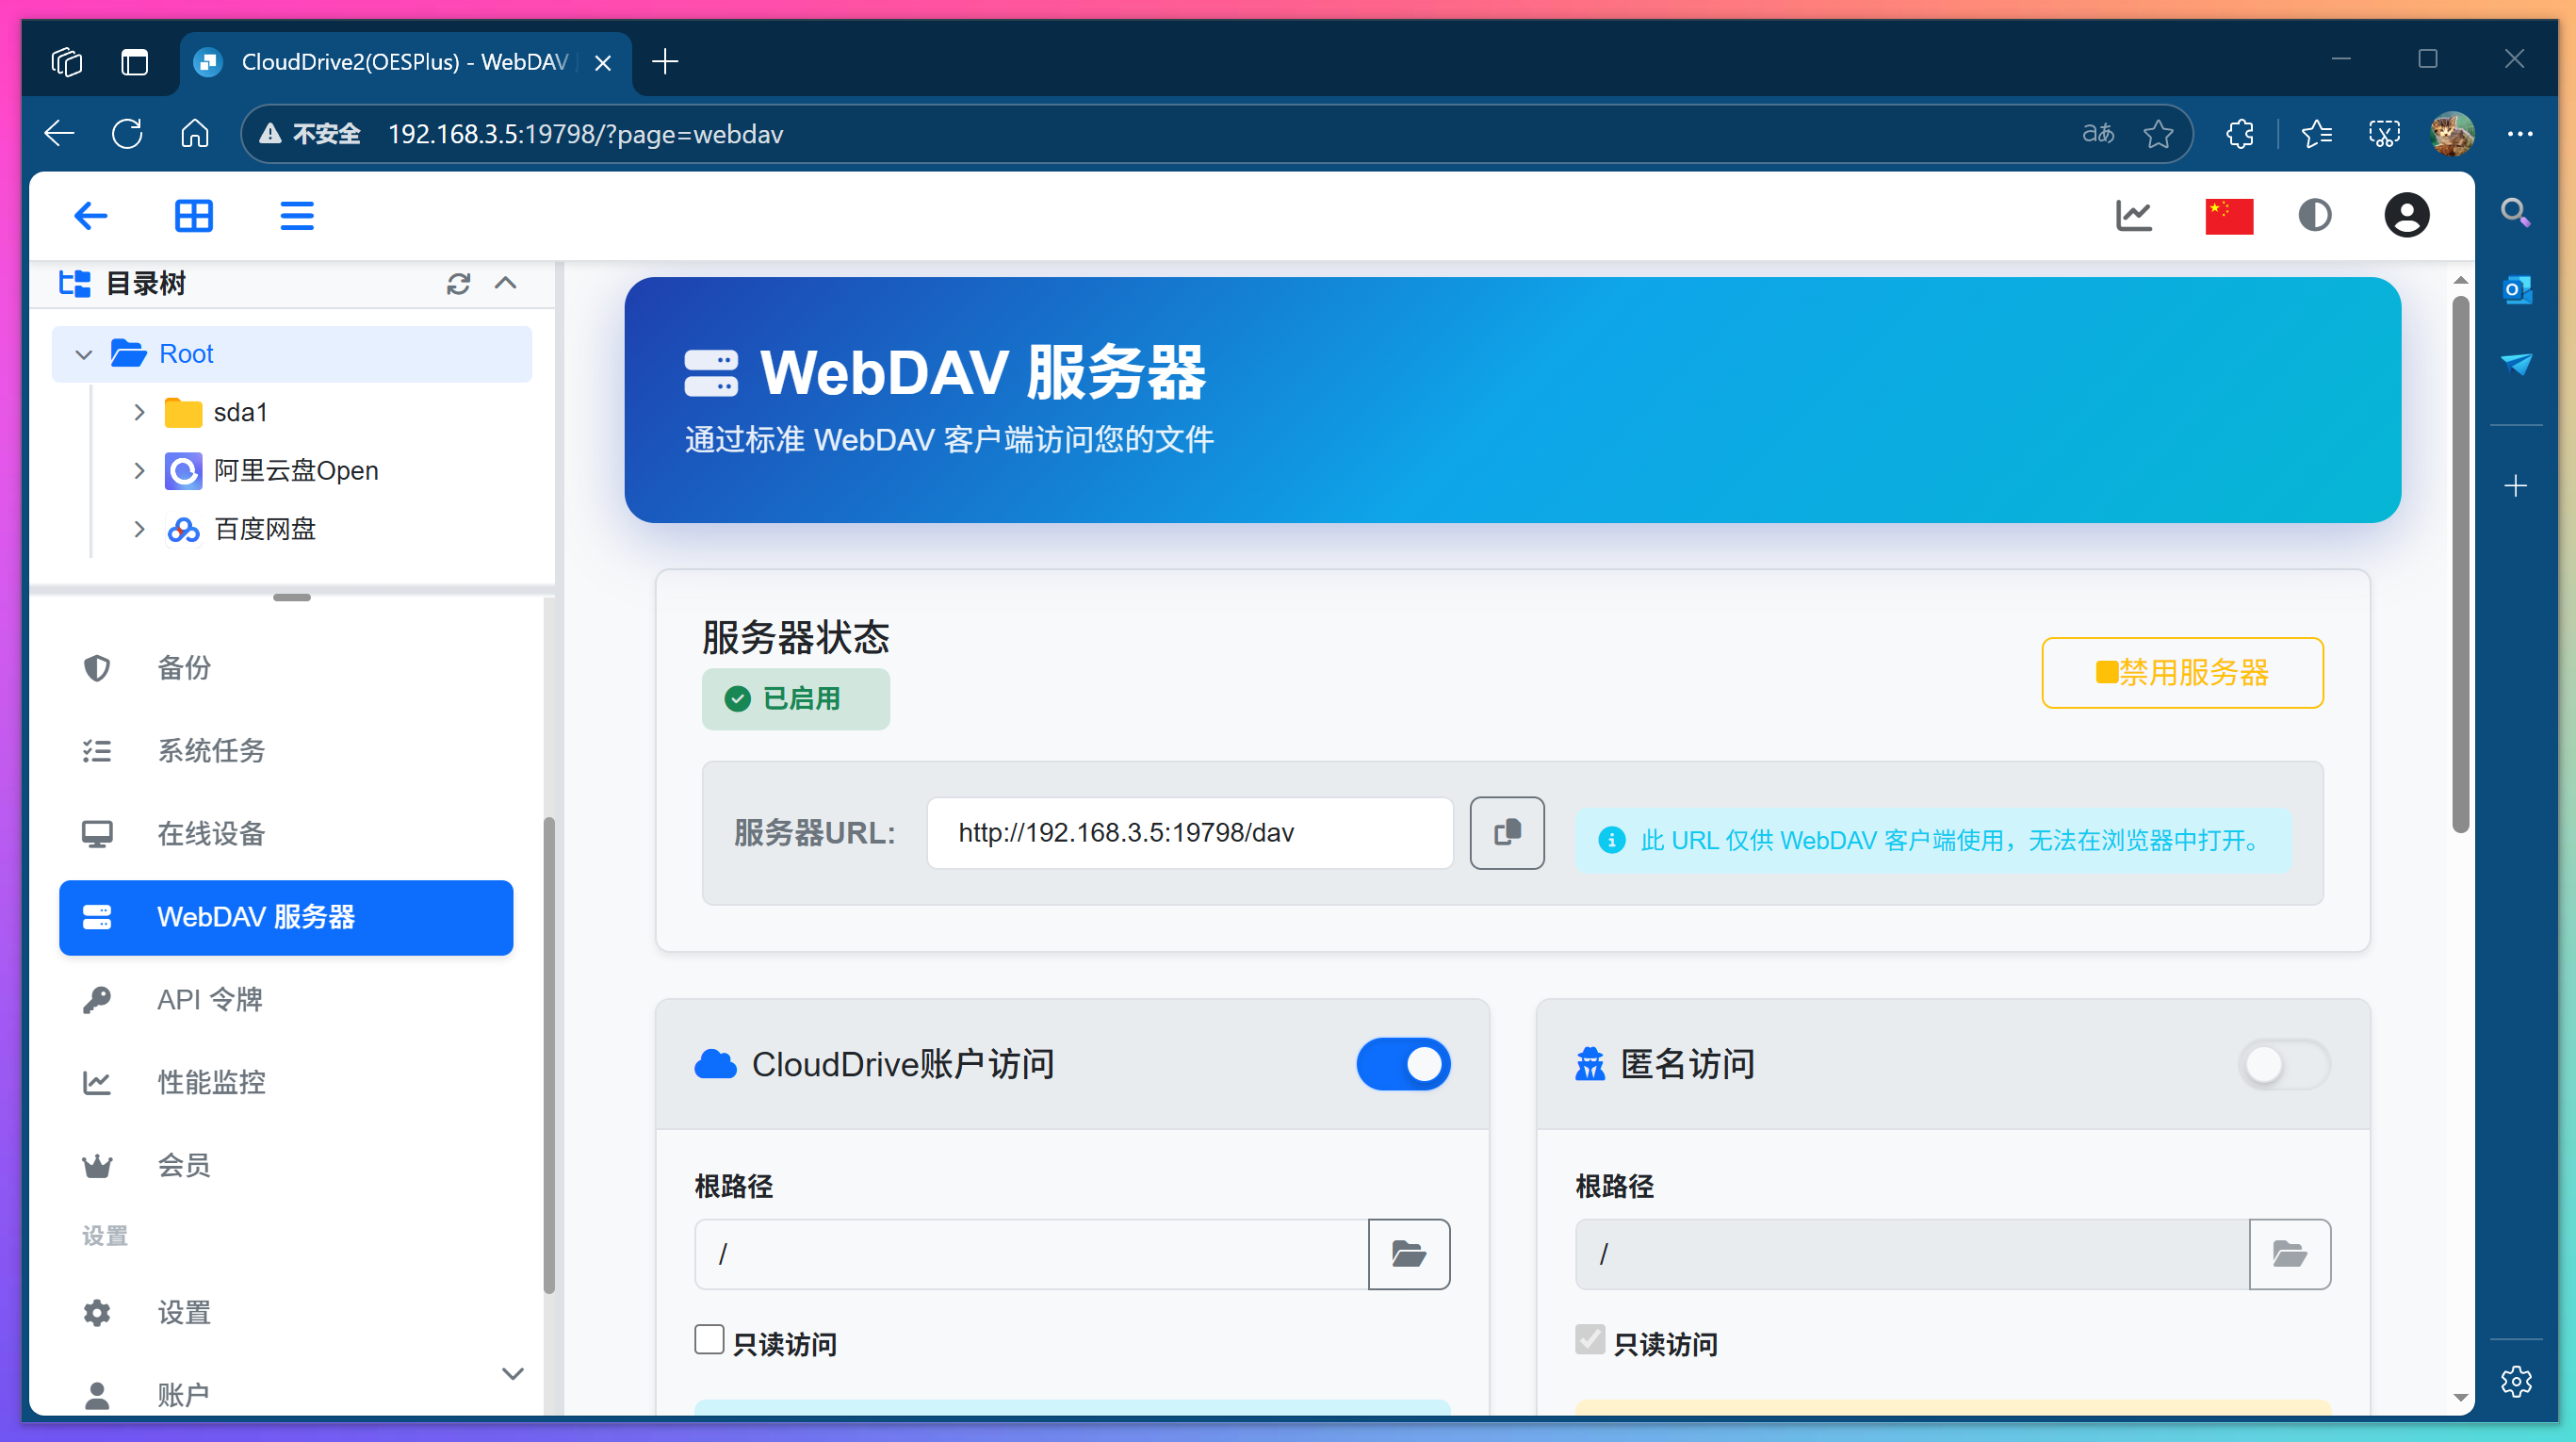
Task: Disable CloudDrive账户访问 toggle
Action: (1403, 1065)
